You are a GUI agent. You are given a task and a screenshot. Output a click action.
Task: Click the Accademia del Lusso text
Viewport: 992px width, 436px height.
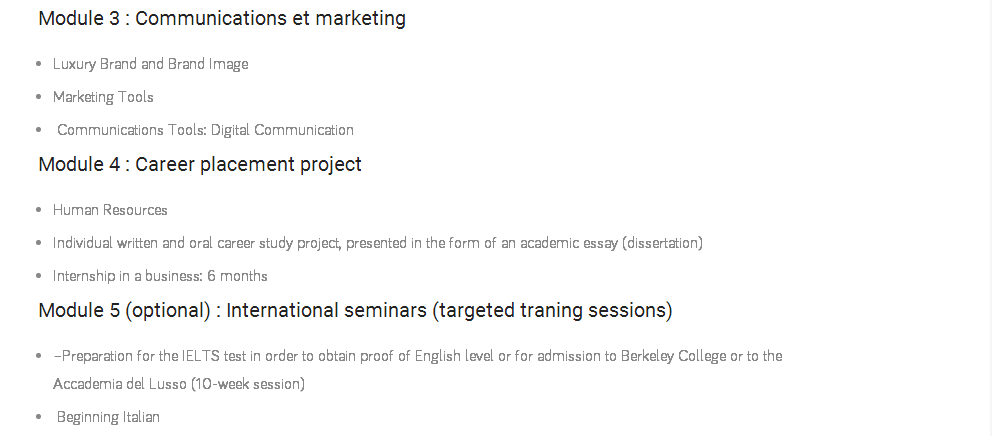[x=119, y=384]
